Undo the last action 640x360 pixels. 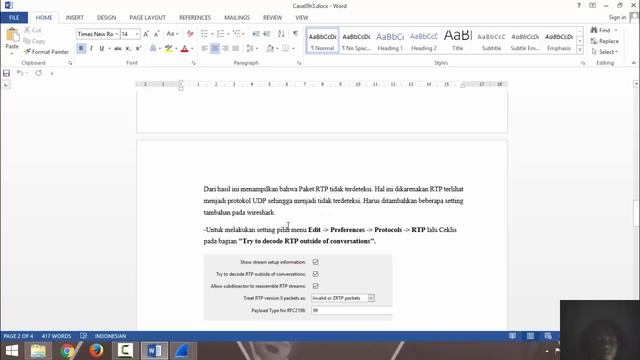(20, 73)
